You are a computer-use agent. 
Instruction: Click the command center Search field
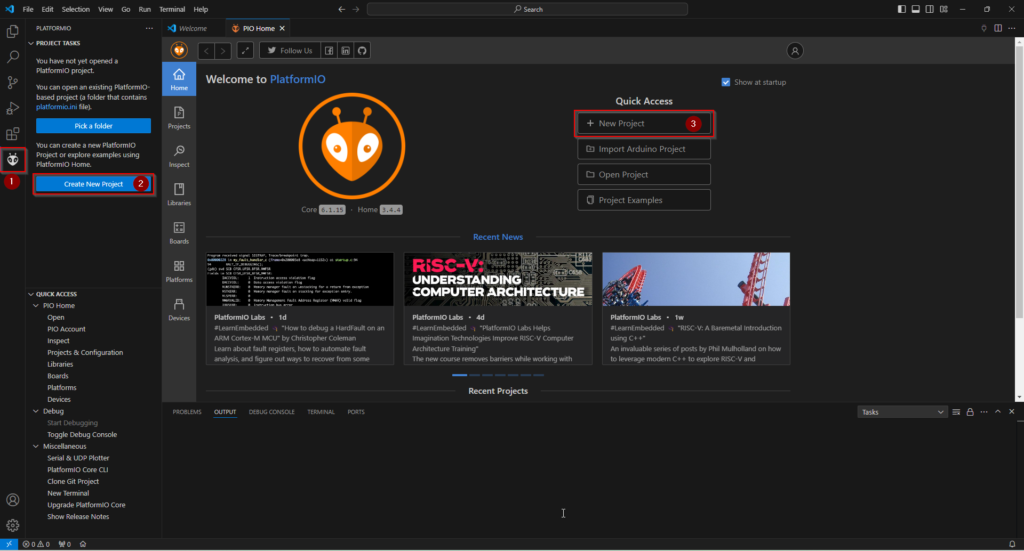click(x=528, y=9)
